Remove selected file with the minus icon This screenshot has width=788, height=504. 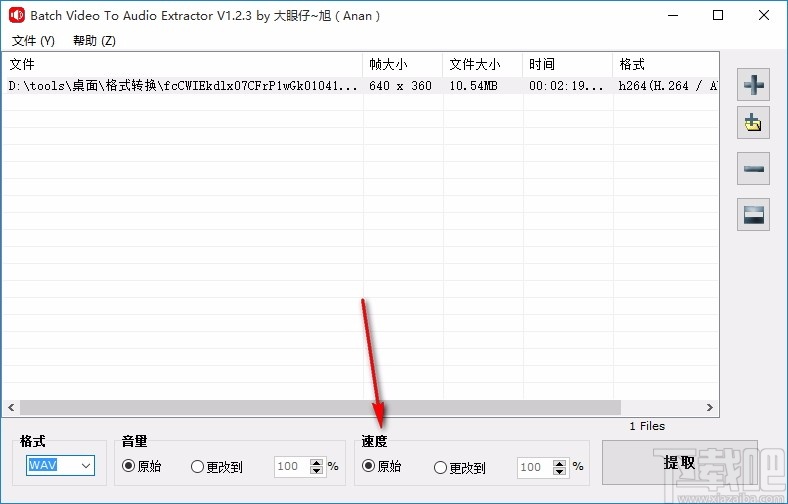point(753,168)
